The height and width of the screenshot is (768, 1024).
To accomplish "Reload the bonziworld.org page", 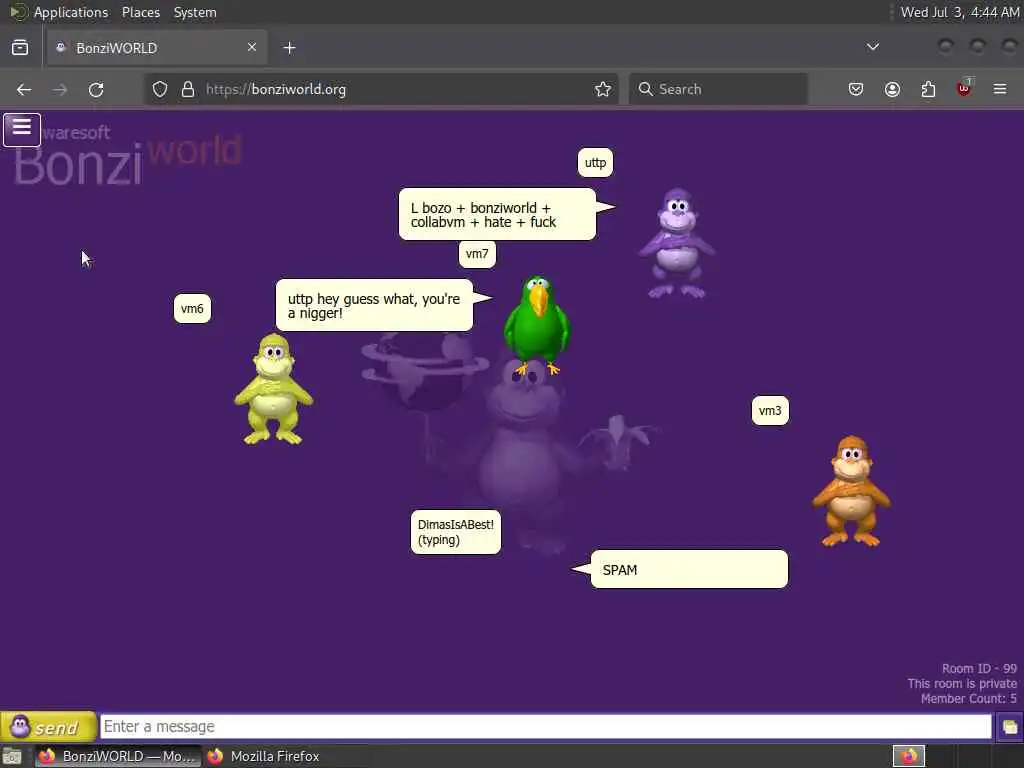I will coord(96,89).
